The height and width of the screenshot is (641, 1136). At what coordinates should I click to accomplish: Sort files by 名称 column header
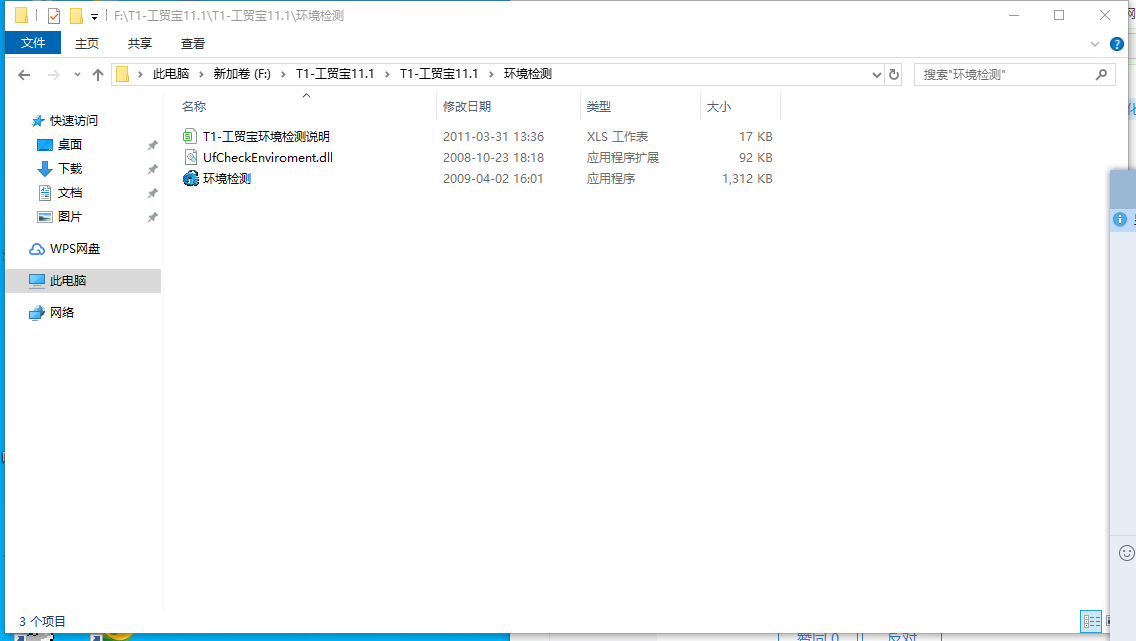[194, 106]
